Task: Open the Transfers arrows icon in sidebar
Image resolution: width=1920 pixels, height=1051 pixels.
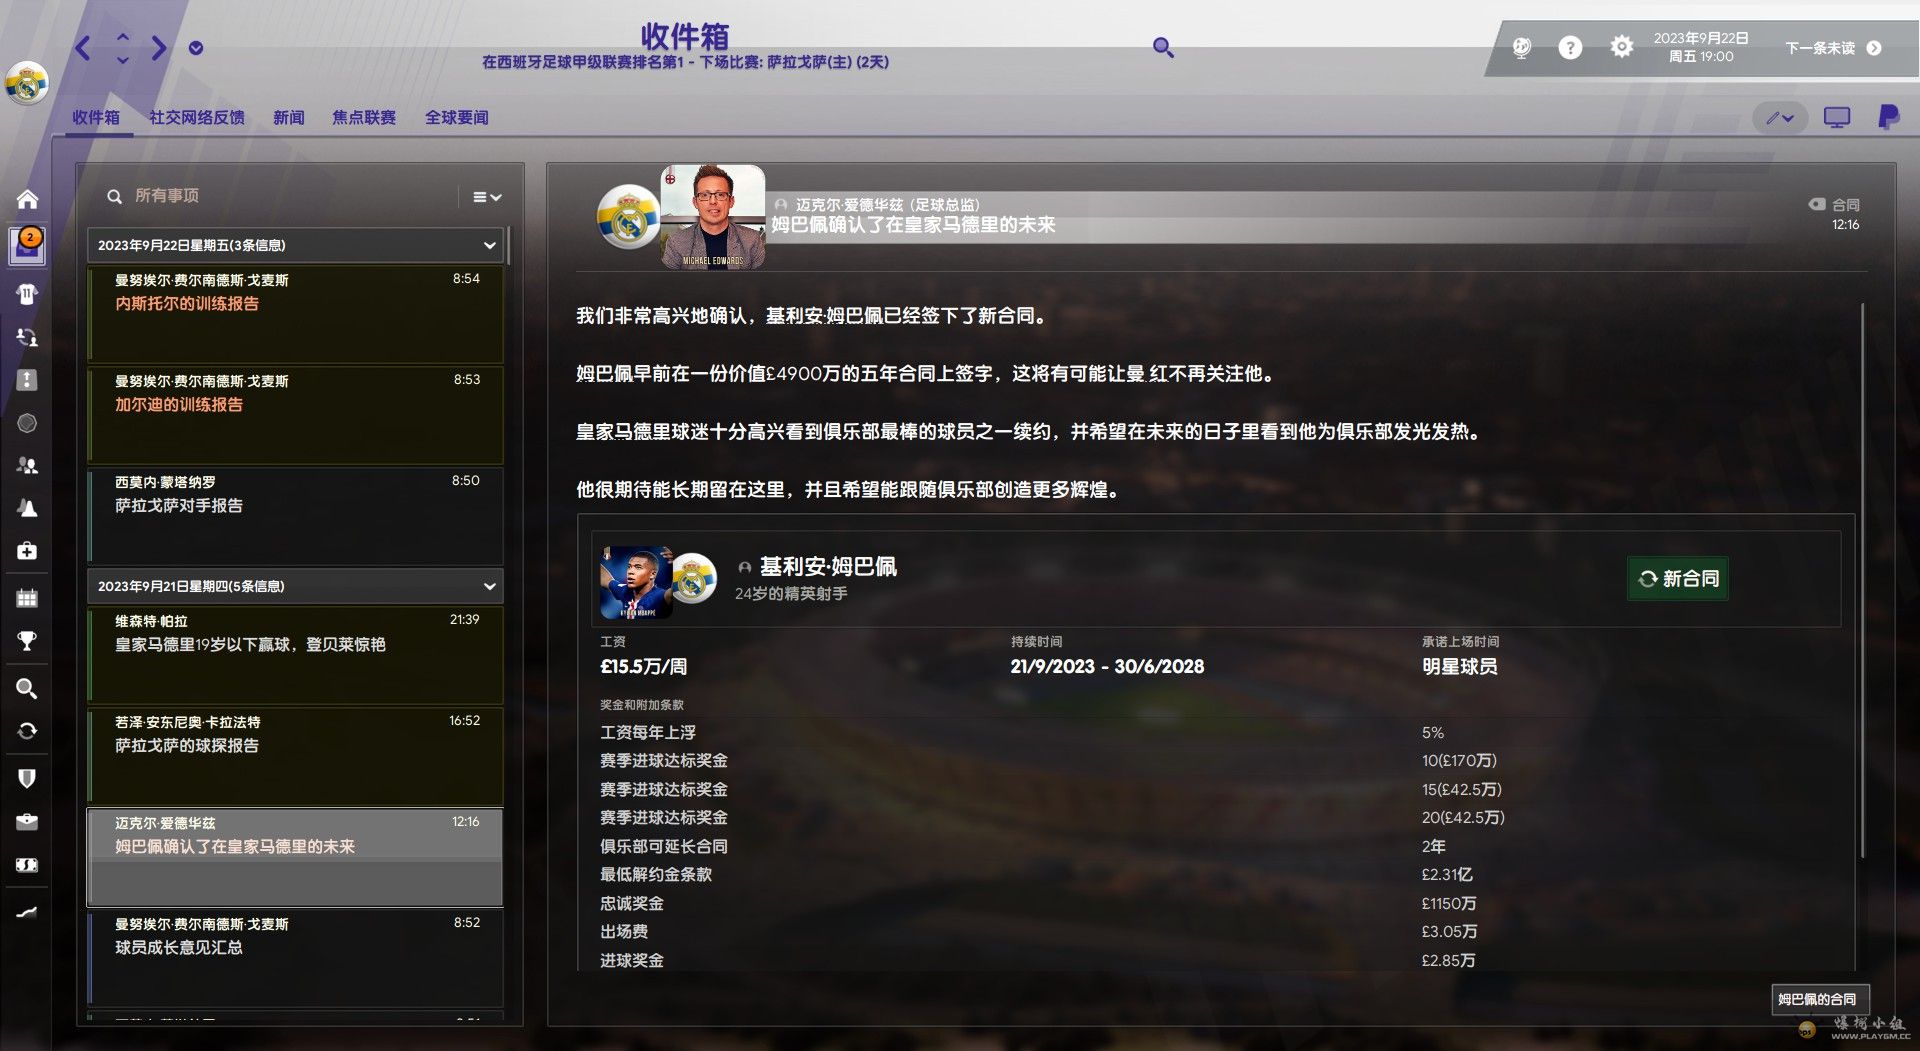Action: [x=27, y=731]
